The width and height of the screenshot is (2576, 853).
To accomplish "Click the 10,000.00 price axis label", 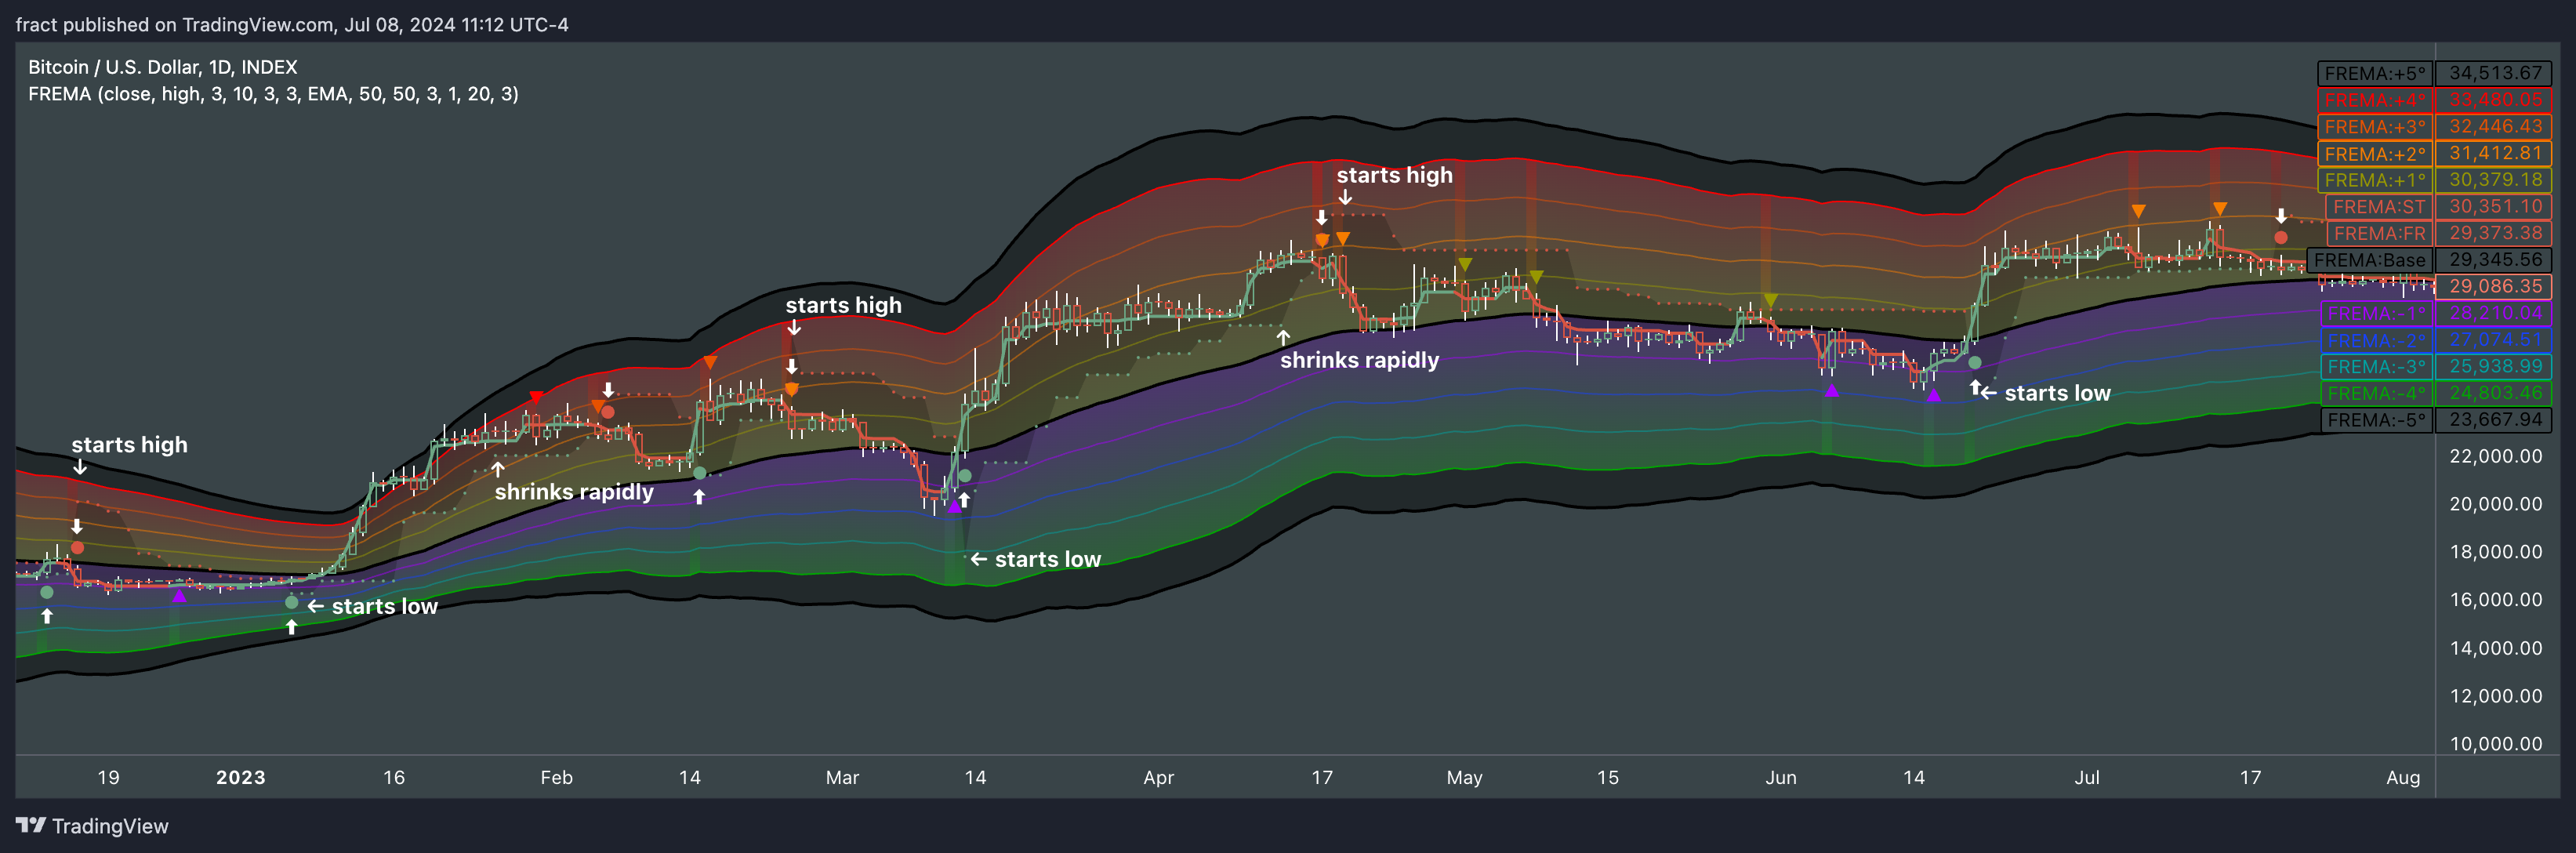I will pyautogui.click(x=2495, y=744).
